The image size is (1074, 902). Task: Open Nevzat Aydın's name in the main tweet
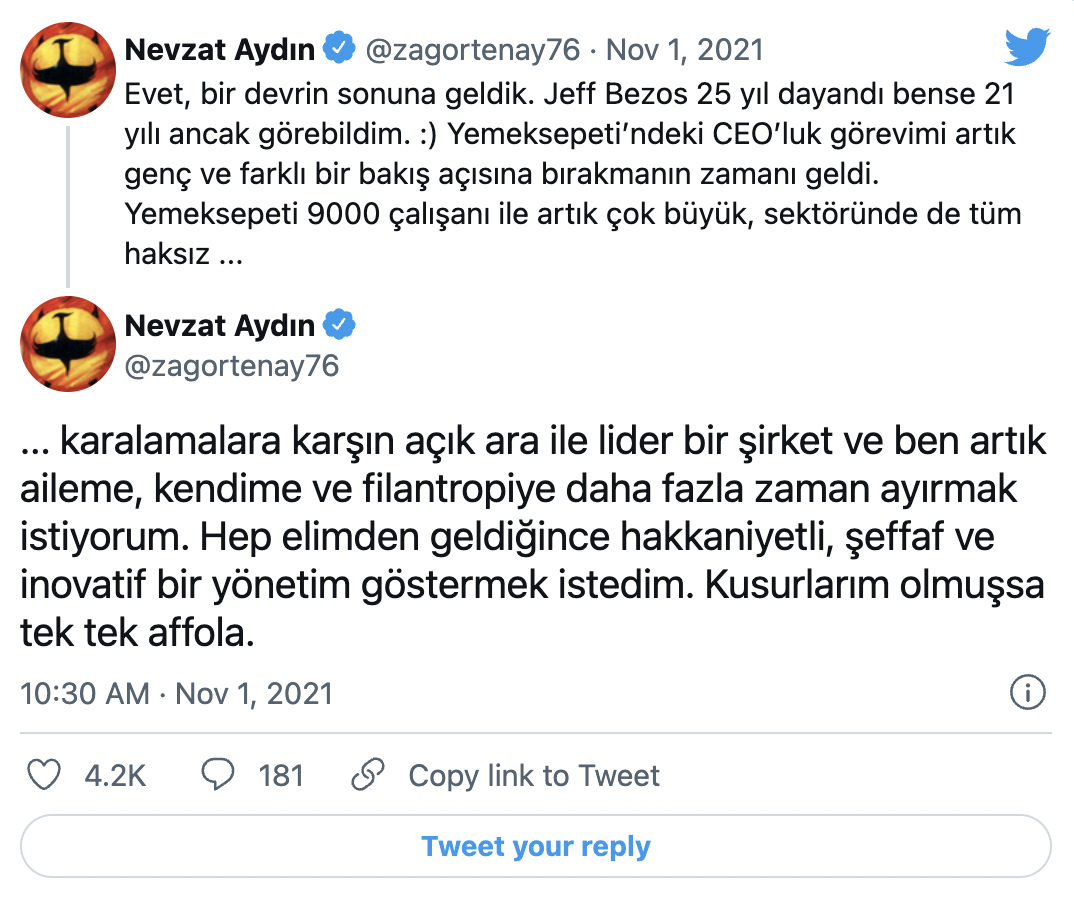pyautogui.click(x=220, y=325)
